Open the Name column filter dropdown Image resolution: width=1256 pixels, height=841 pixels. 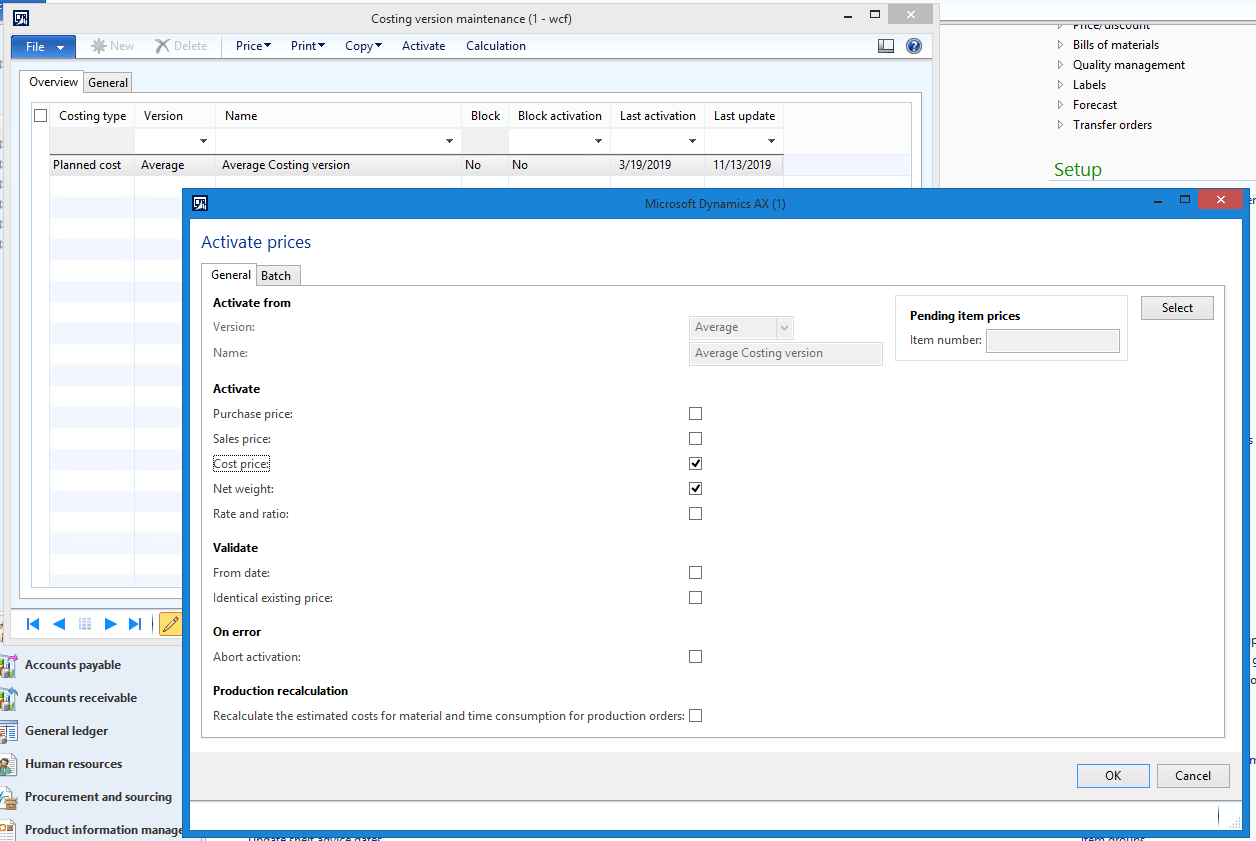pyautogui.click(x=451, y=141)
